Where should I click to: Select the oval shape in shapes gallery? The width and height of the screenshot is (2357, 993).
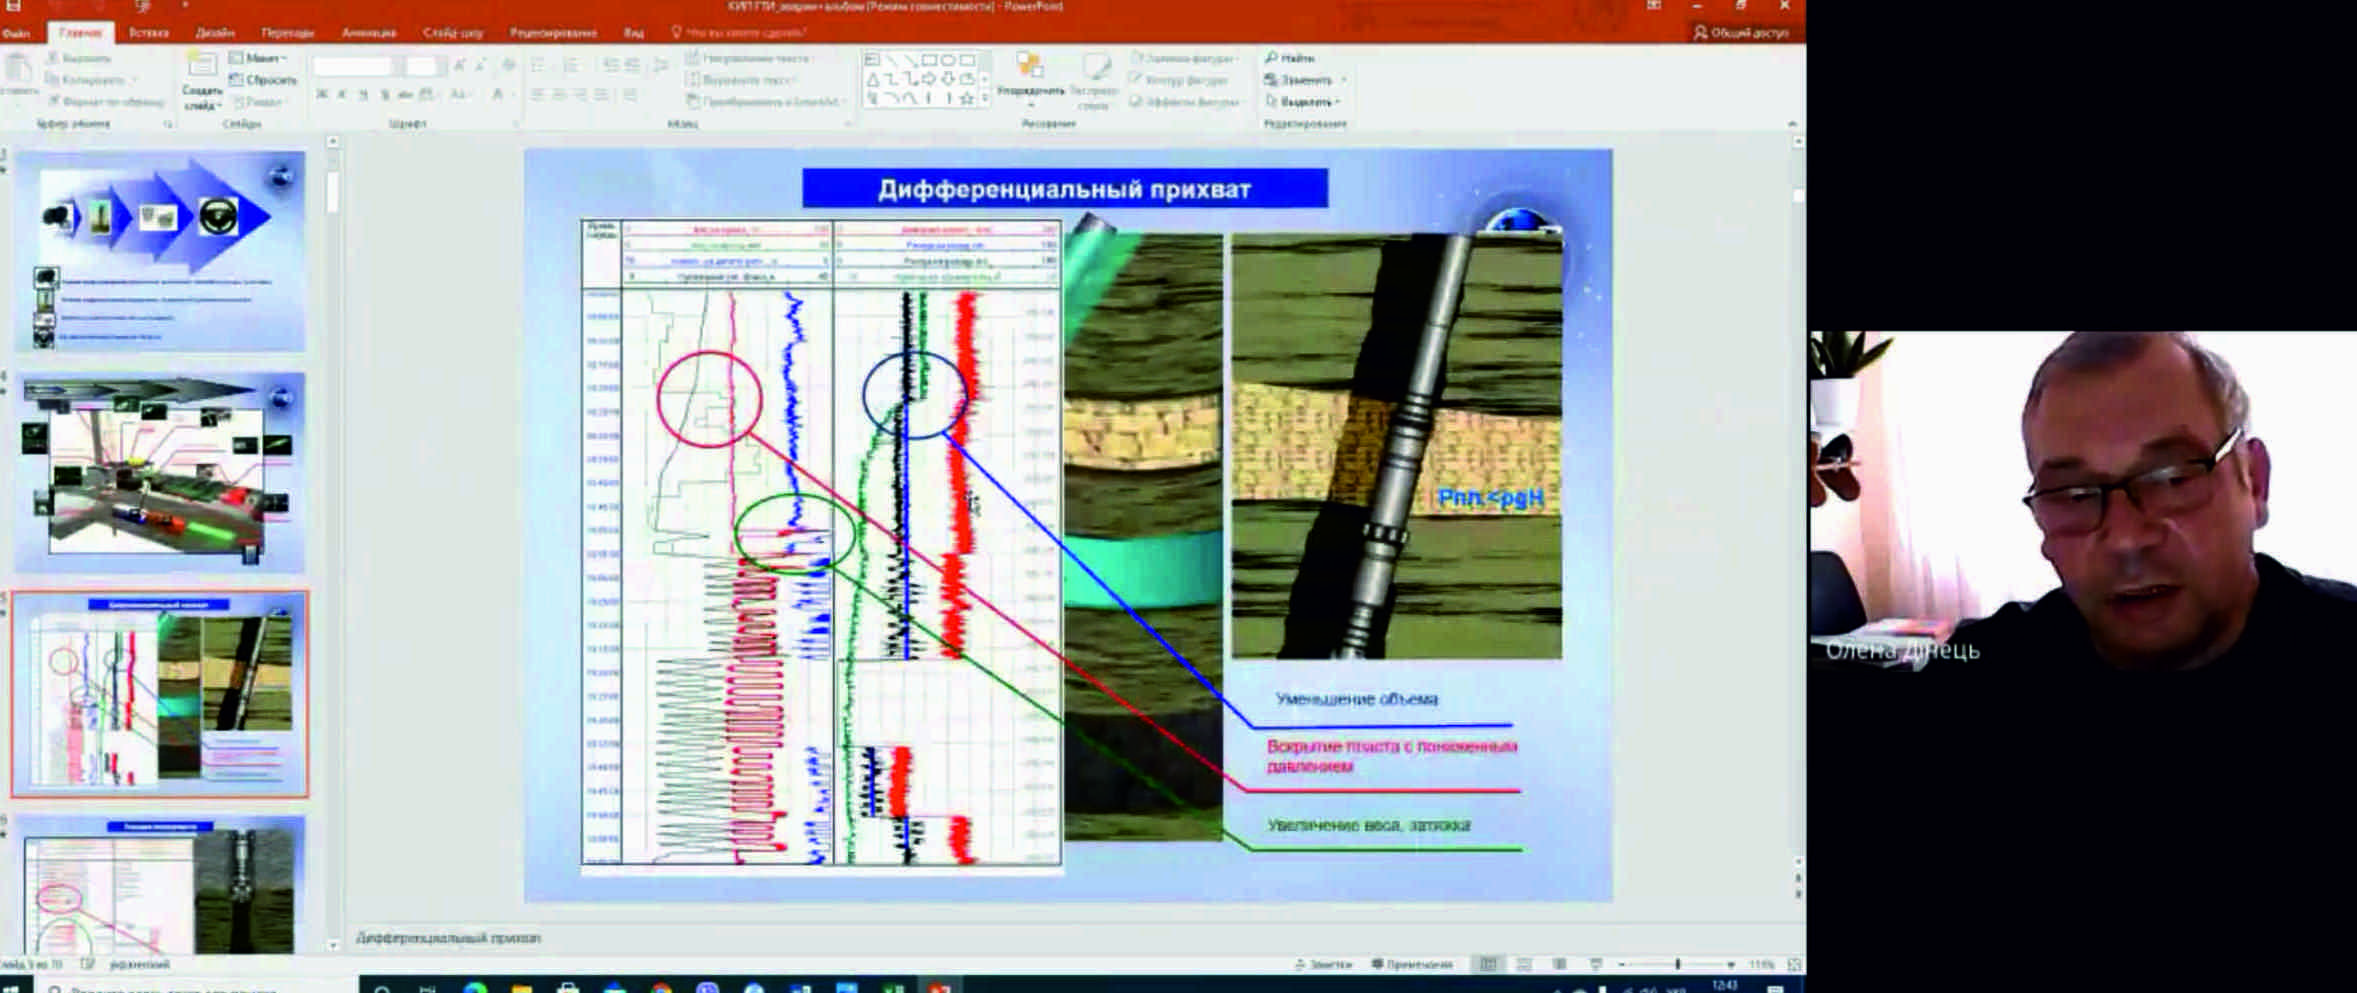coord(948,60)
